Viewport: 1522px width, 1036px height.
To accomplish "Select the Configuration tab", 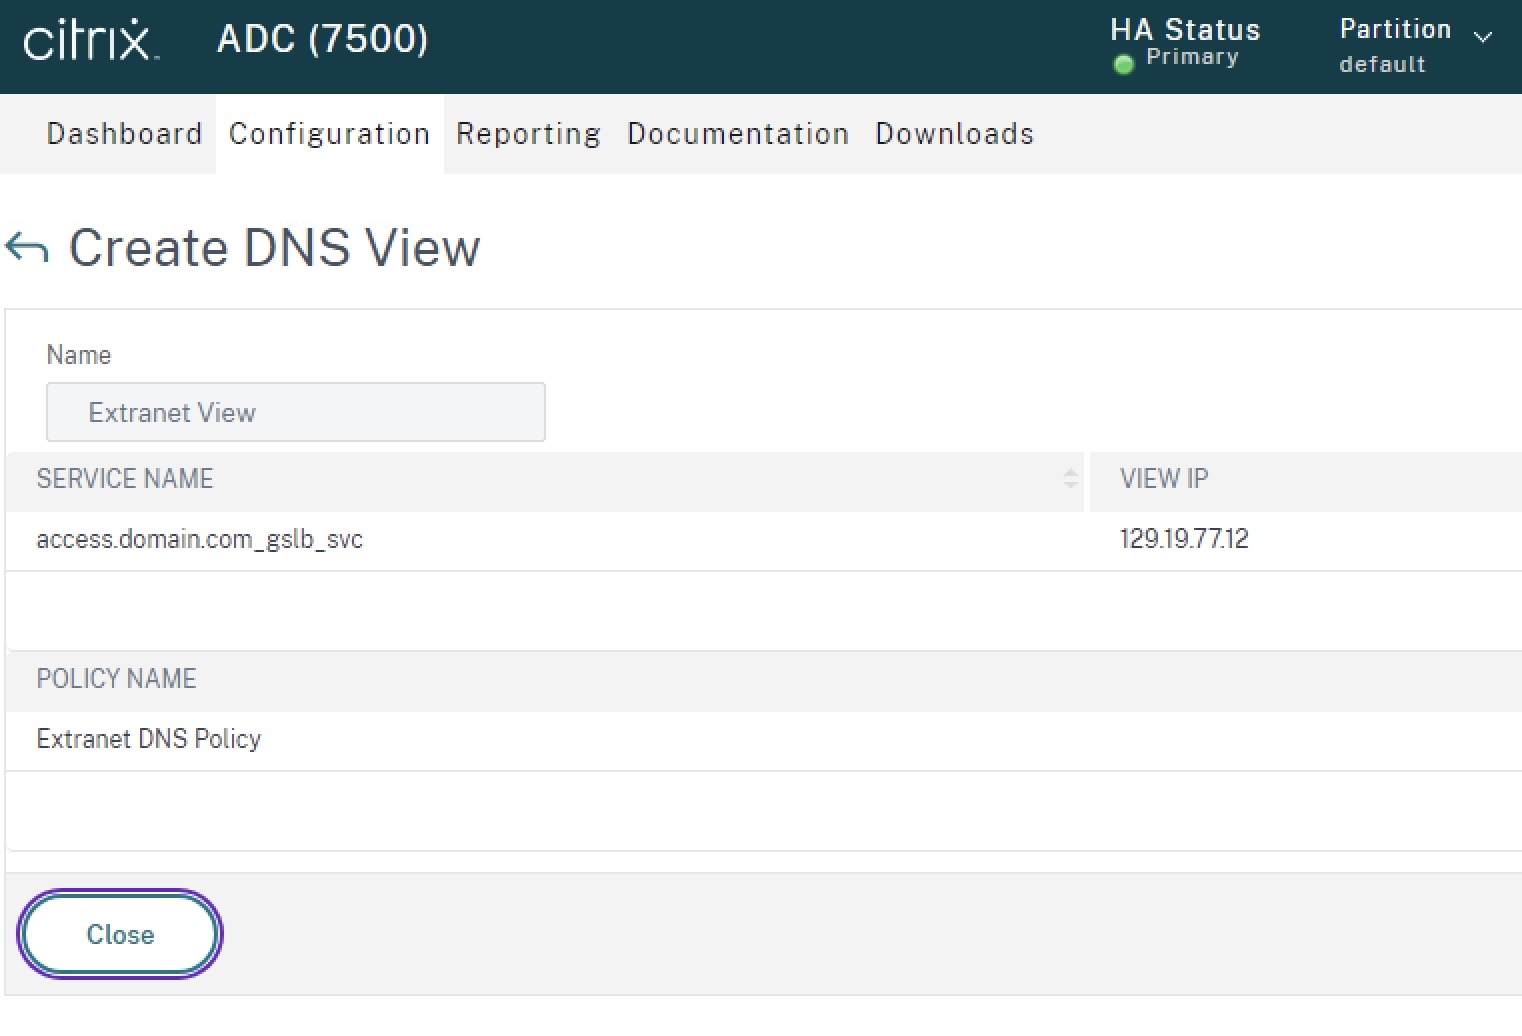I will pos(329,133).
